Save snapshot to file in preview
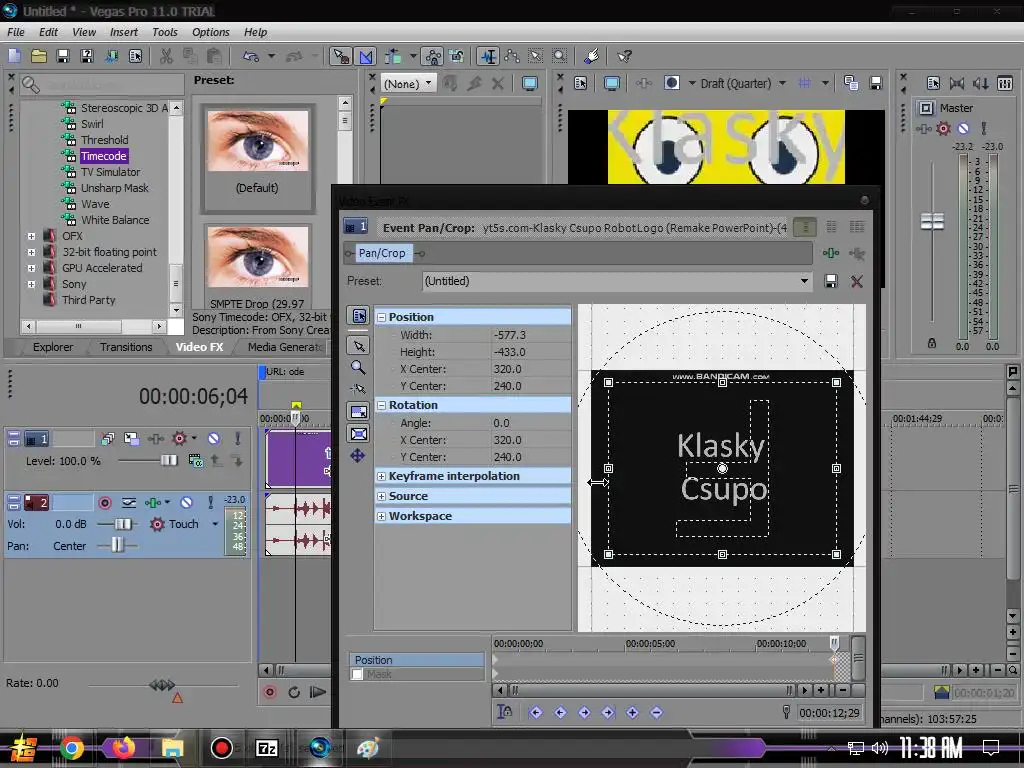Screen dimensions: 1024x768 click(876, 83)
